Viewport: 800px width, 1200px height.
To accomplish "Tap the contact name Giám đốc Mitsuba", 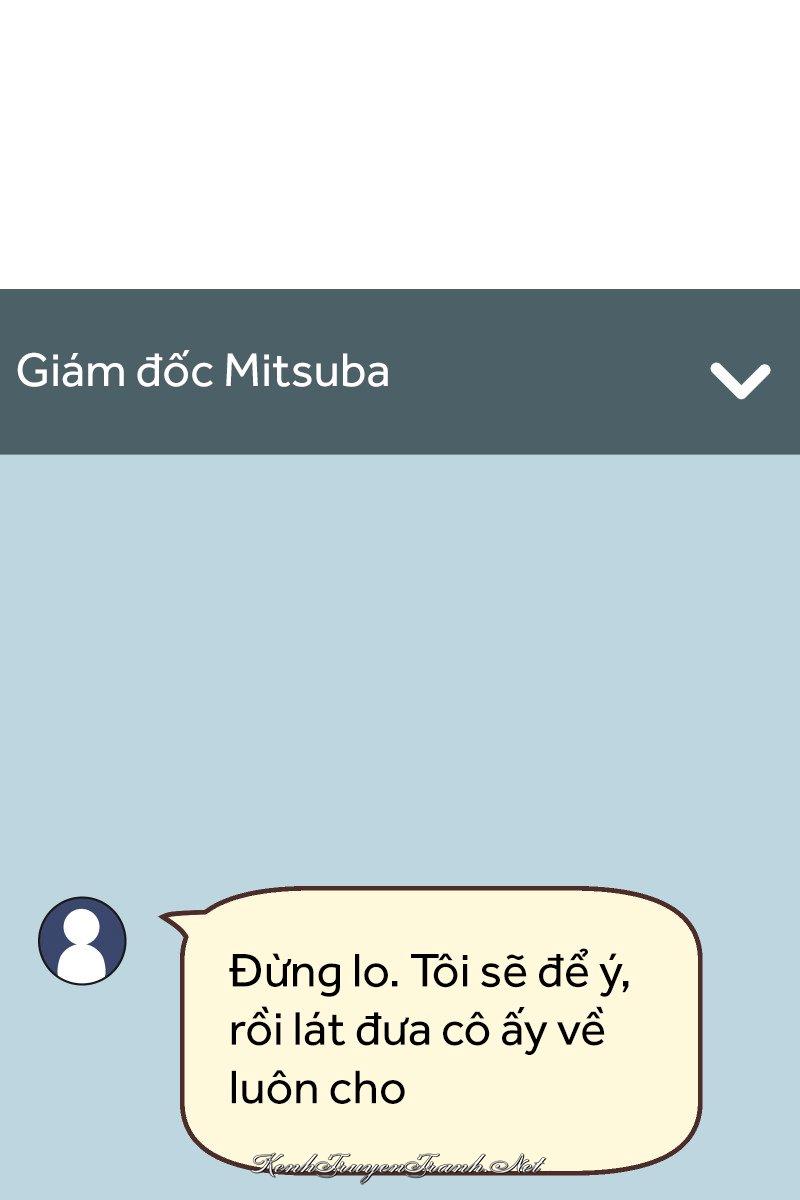I will click(203, 372).
